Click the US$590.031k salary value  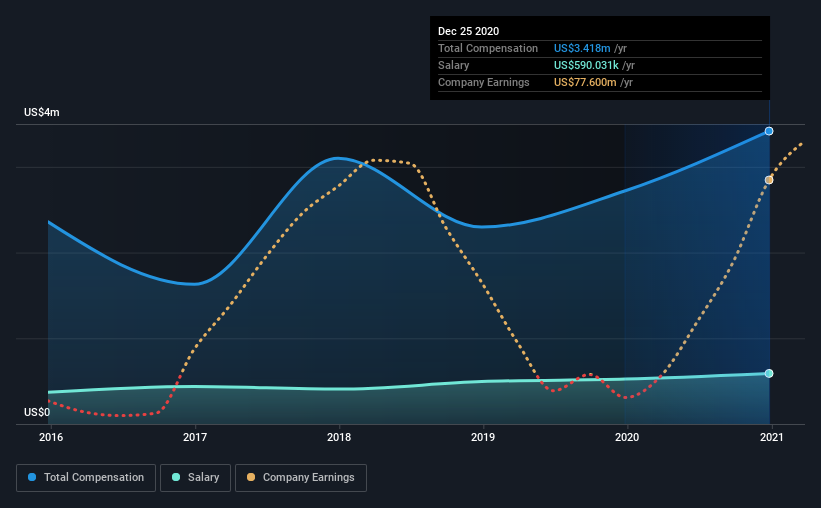tap(586, 65)
